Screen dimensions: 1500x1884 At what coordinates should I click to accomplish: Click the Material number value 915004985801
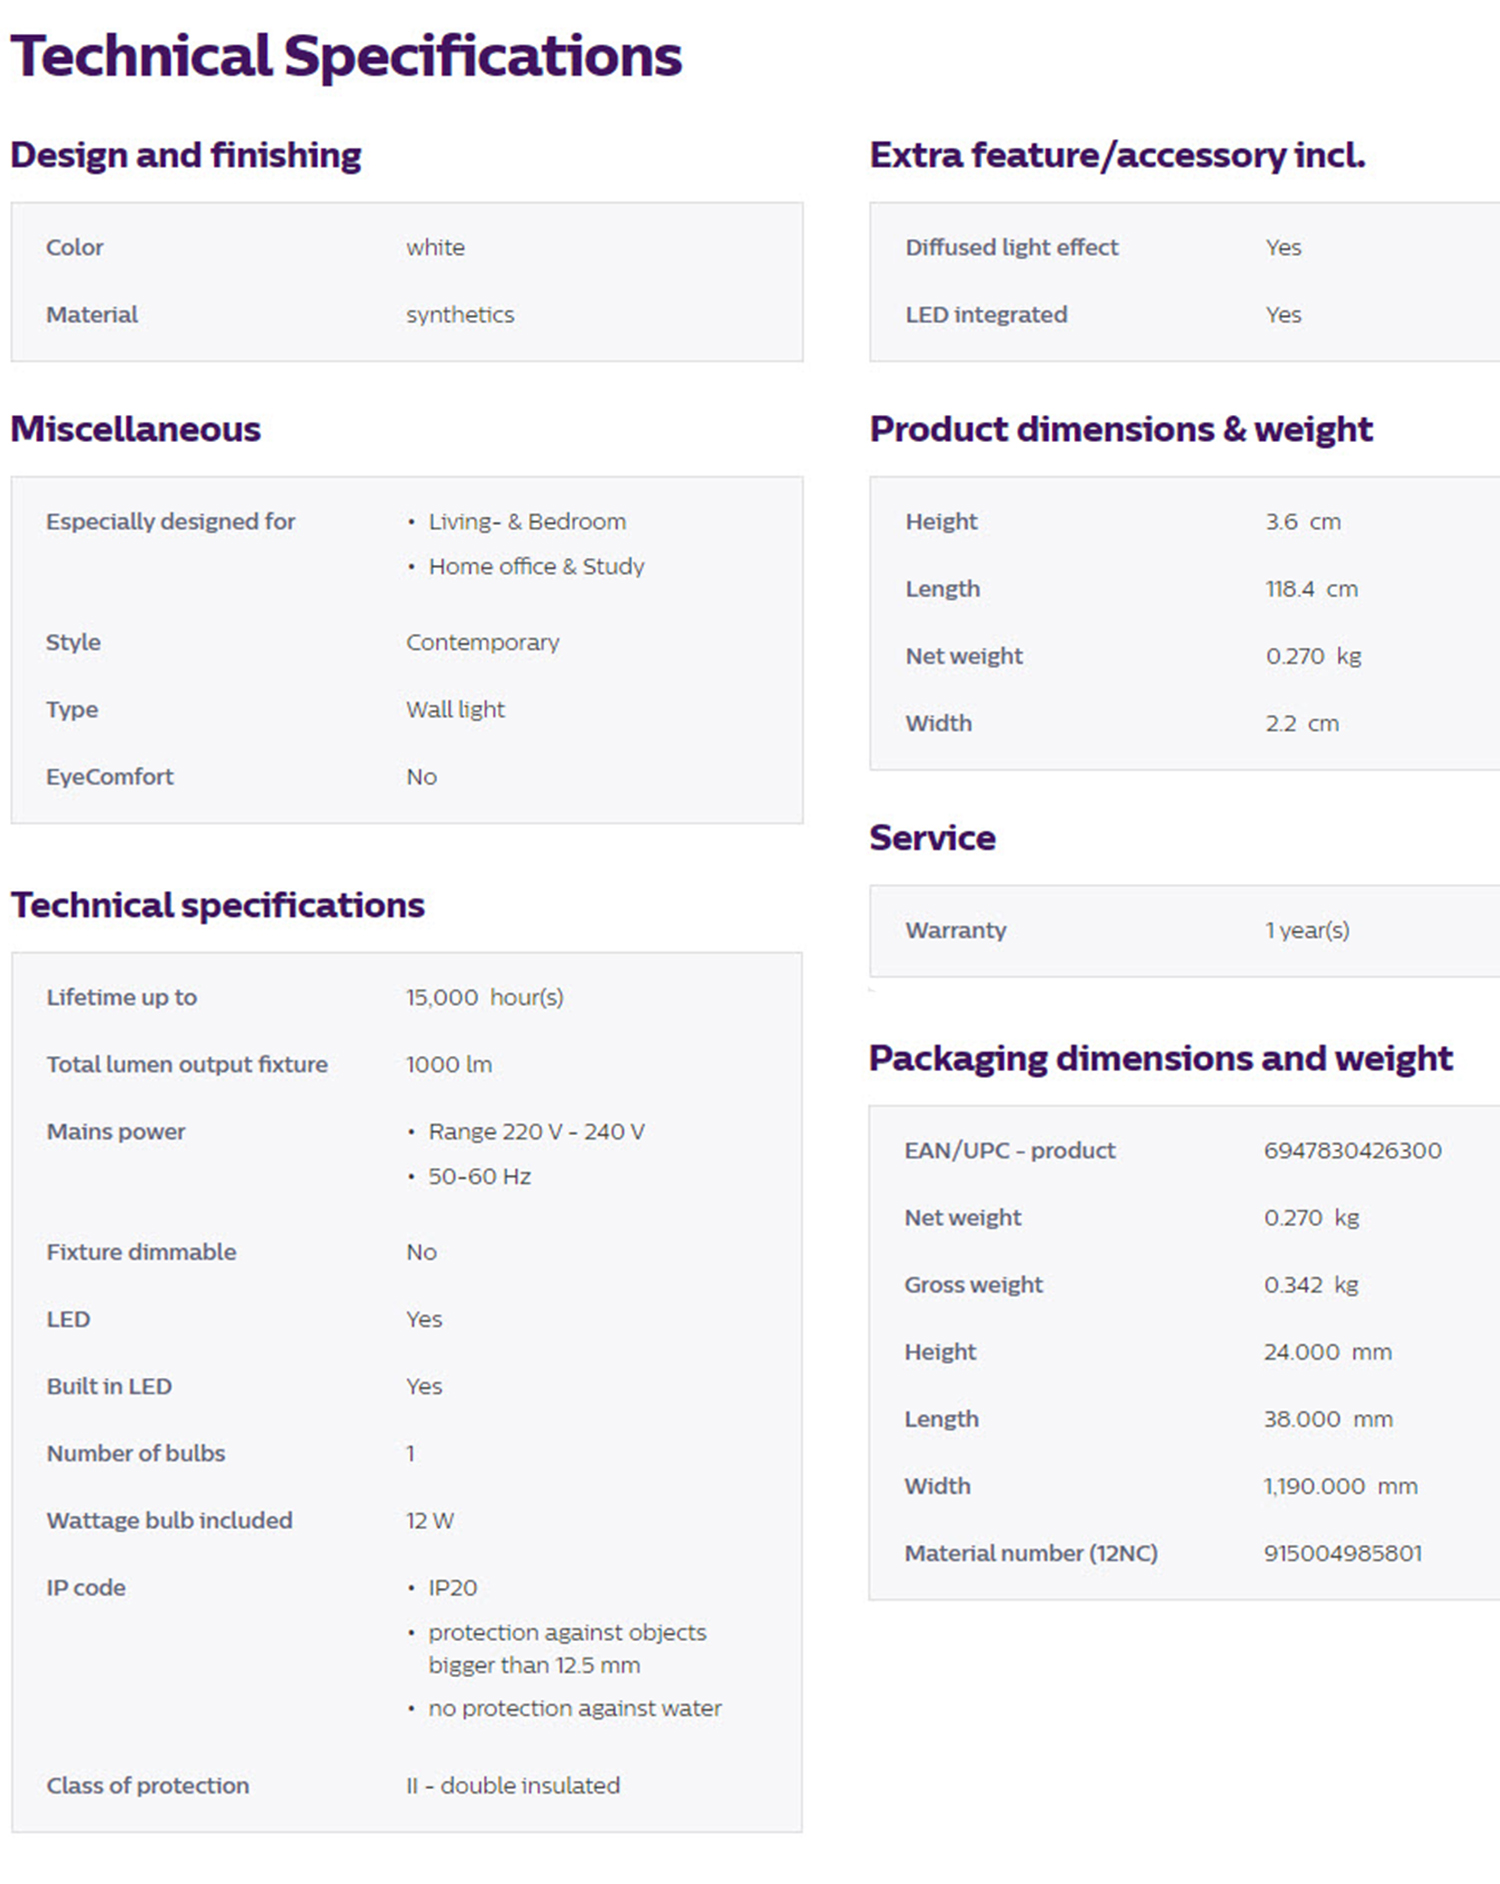tap(1342, 1553)
